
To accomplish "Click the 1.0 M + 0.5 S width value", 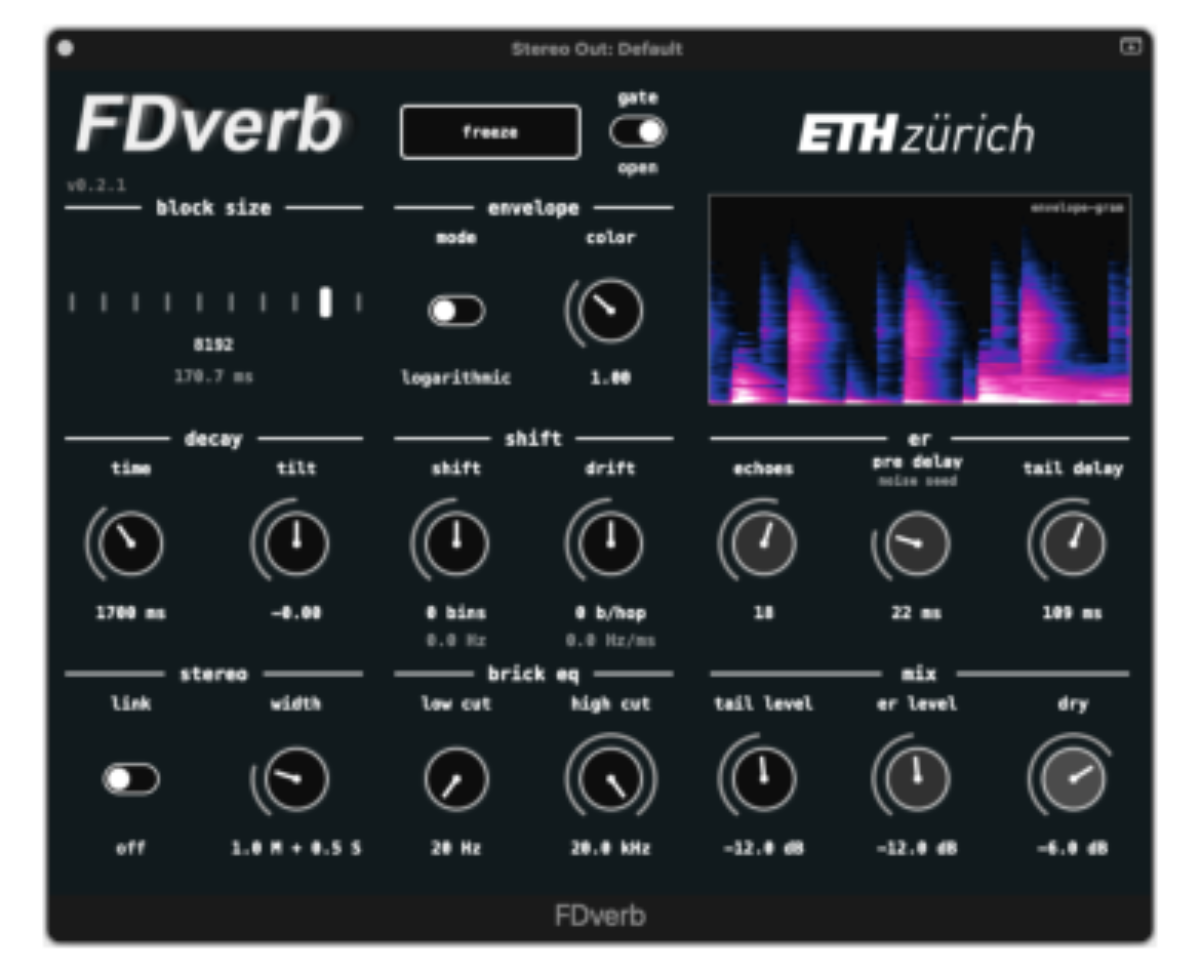I will click(x=295, y=848).
